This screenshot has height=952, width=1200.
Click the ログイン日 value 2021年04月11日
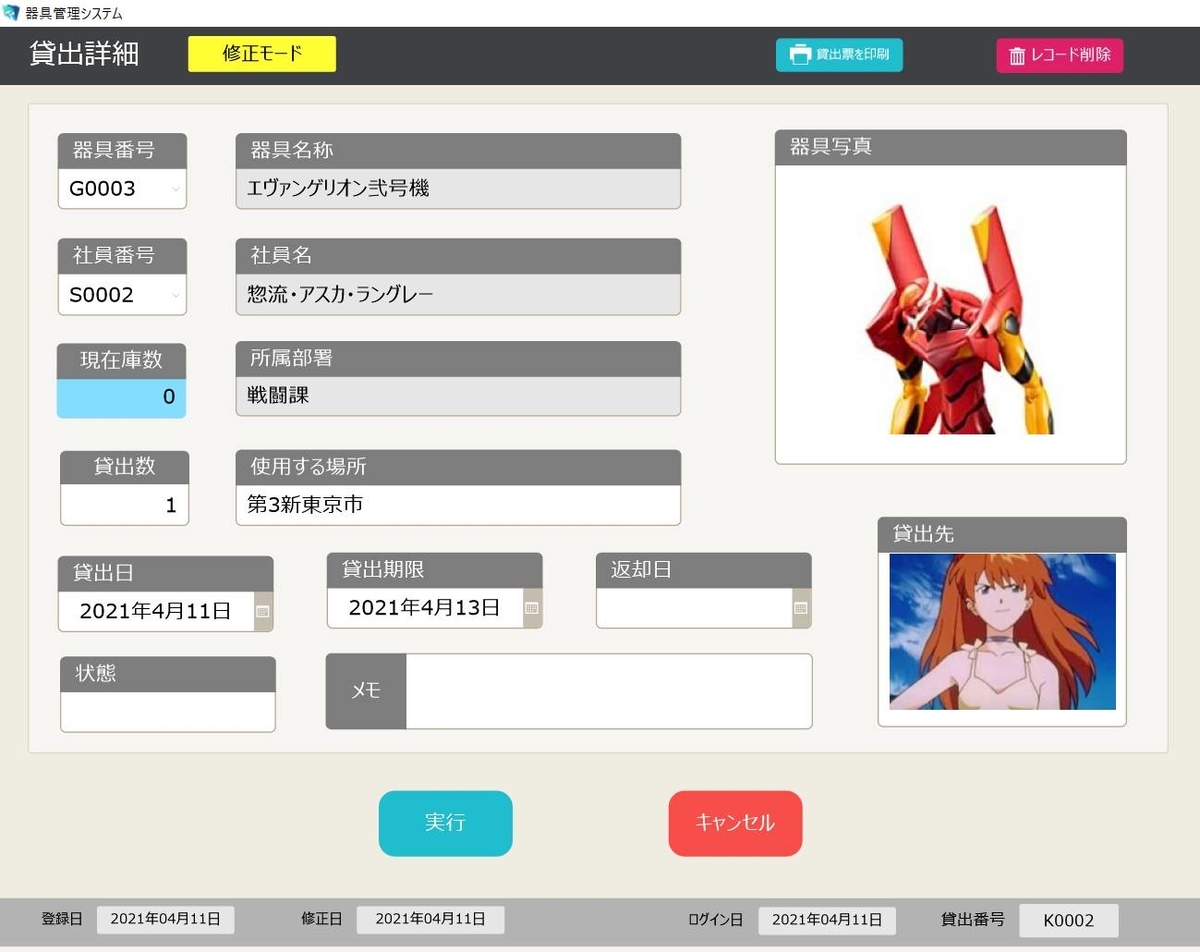click(827, 920)
